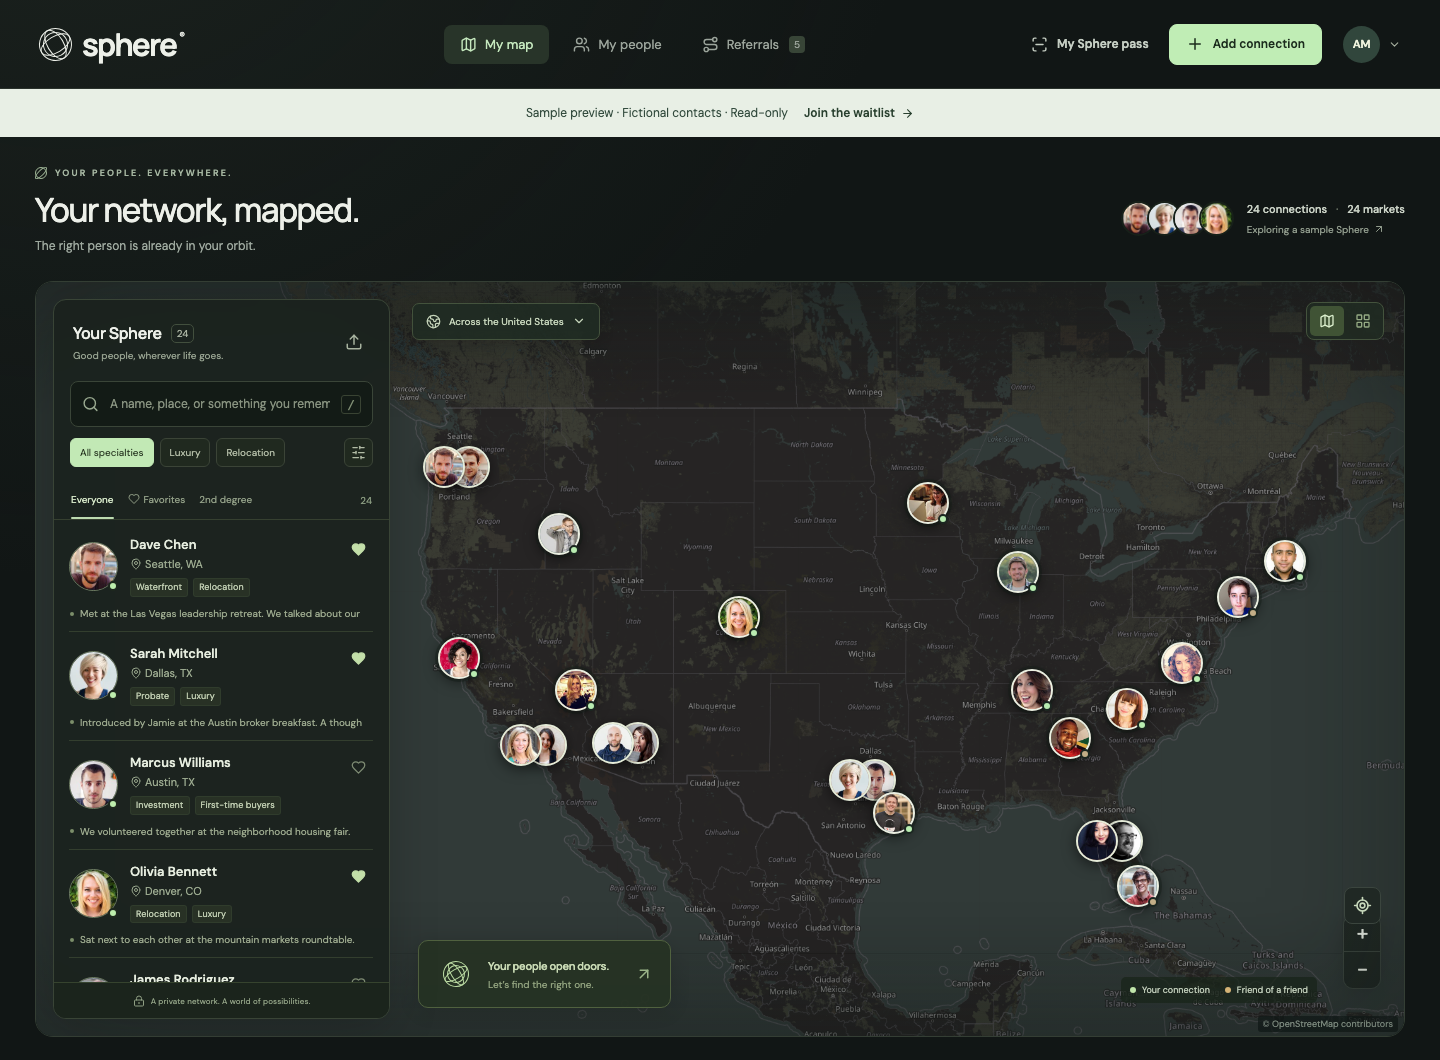Click the Seattle map pin pair
Screen dimensions: 1440x1060
pos(456,467)
